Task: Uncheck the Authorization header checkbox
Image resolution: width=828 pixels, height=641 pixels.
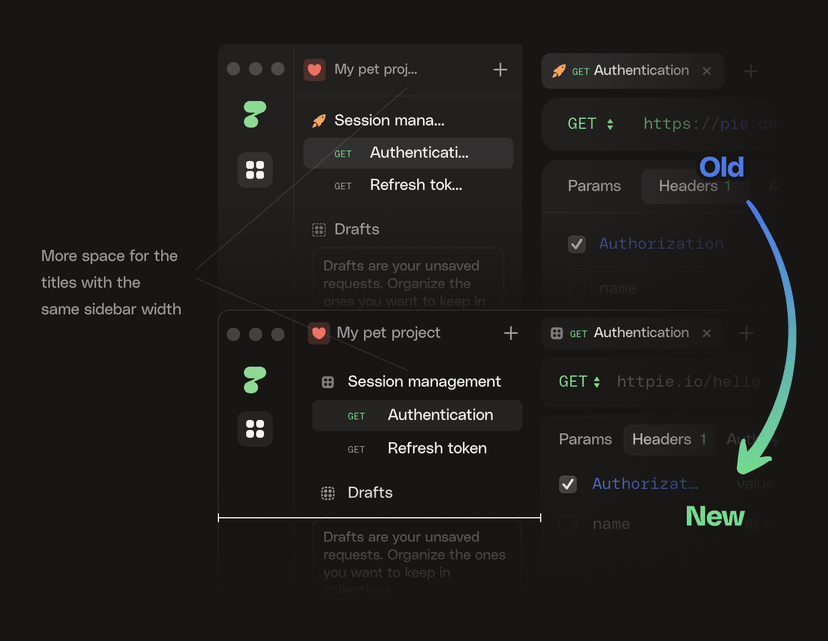Action: click(x=568, y=484)
